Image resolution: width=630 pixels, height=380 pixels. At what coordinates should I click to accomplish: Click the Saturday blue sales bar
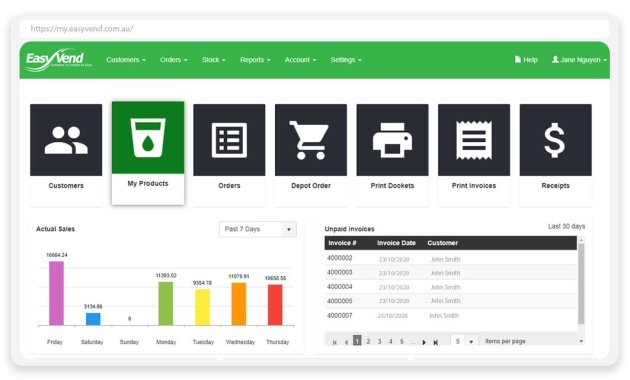[x=93, y=319]
